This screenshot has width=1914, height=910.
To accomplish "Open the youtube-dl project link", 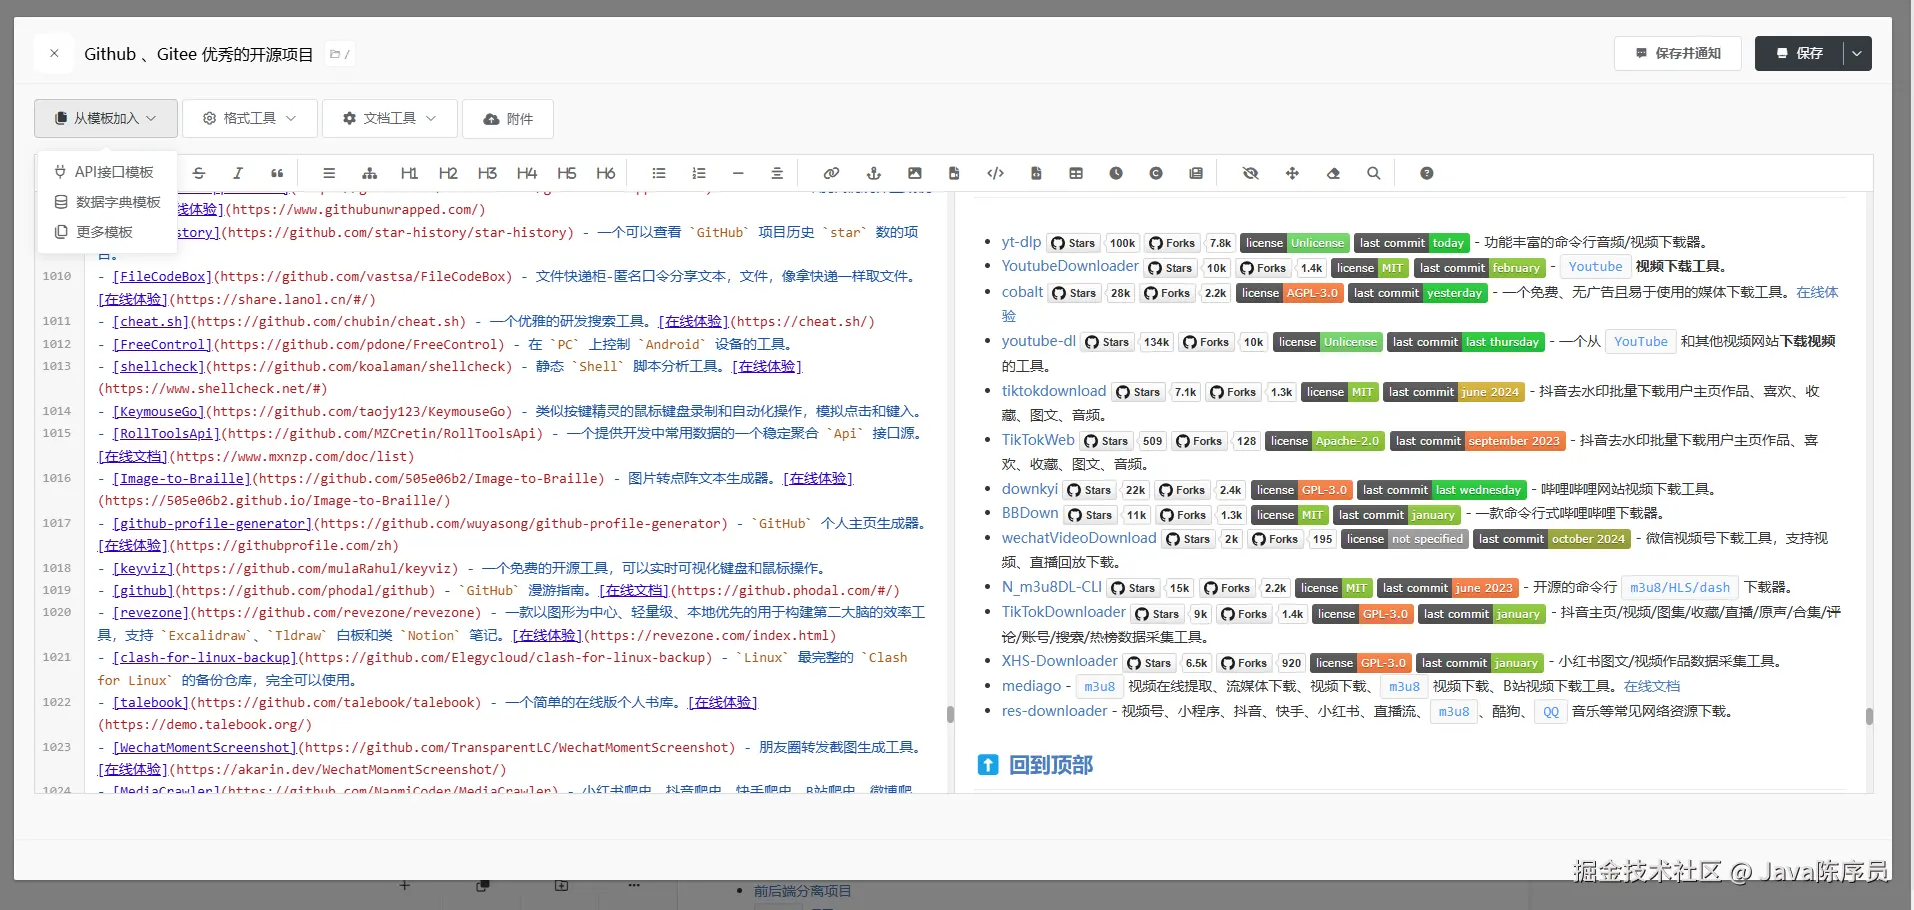I will (1039, 341).
